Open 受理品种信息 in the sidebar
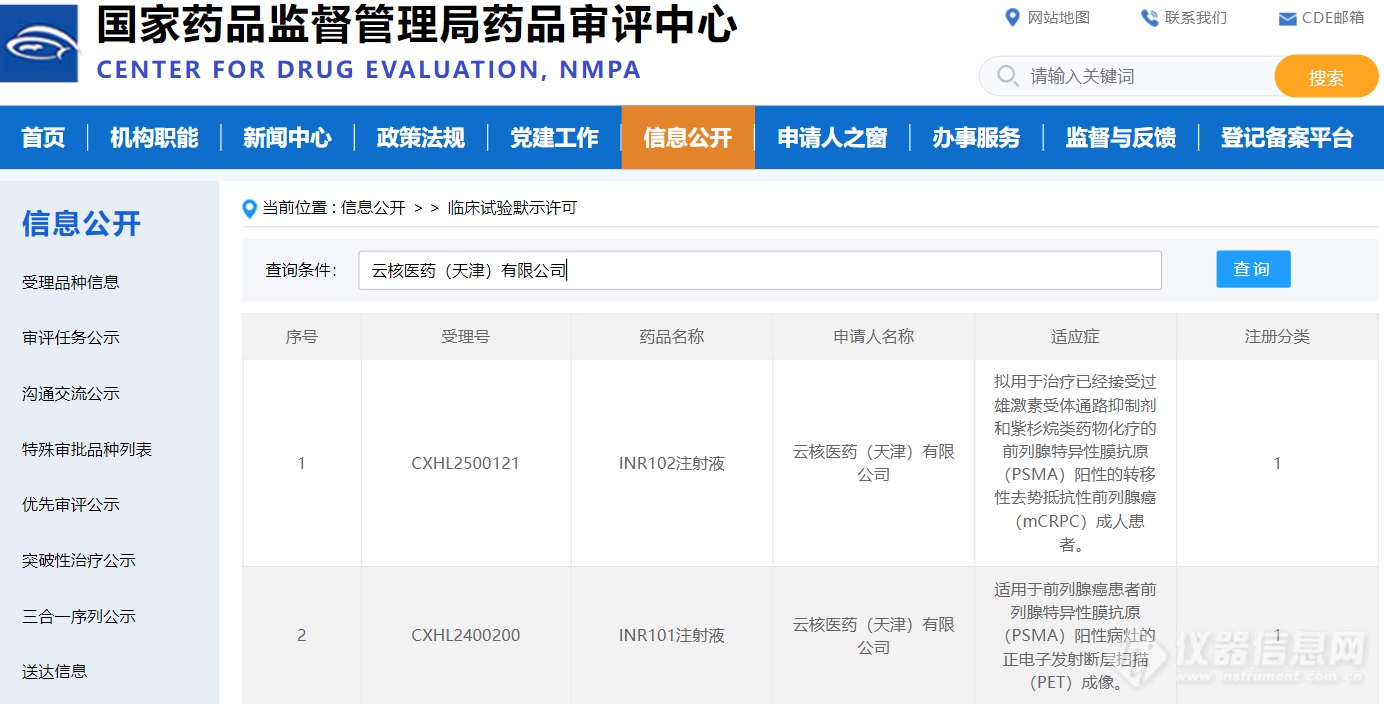Screen dimensions: 1384x704 (x=71, y=282)
